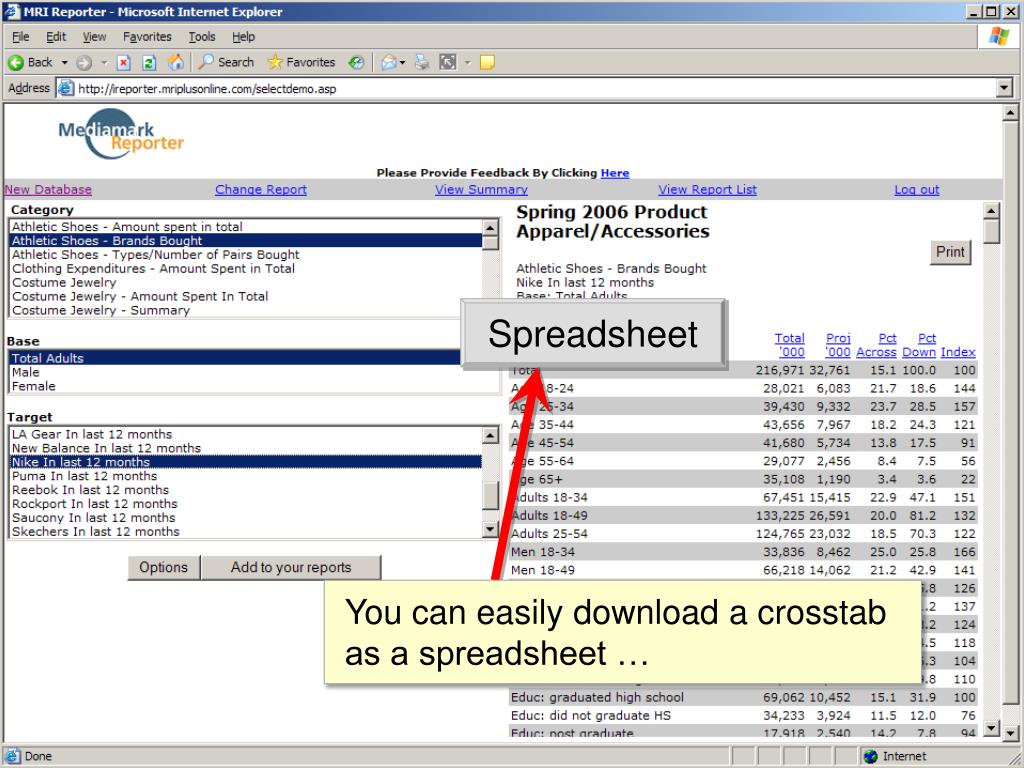Open the View menu

(x=94, y=37)
